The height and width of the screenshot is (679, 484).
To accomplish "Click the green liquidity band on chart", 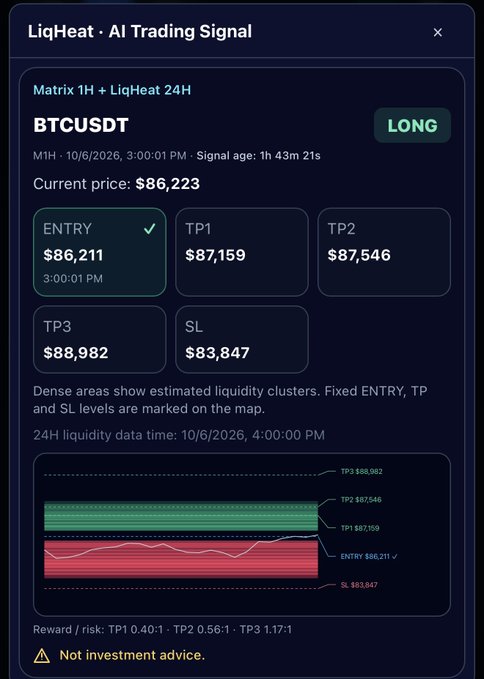I will [x=181, y=516].
